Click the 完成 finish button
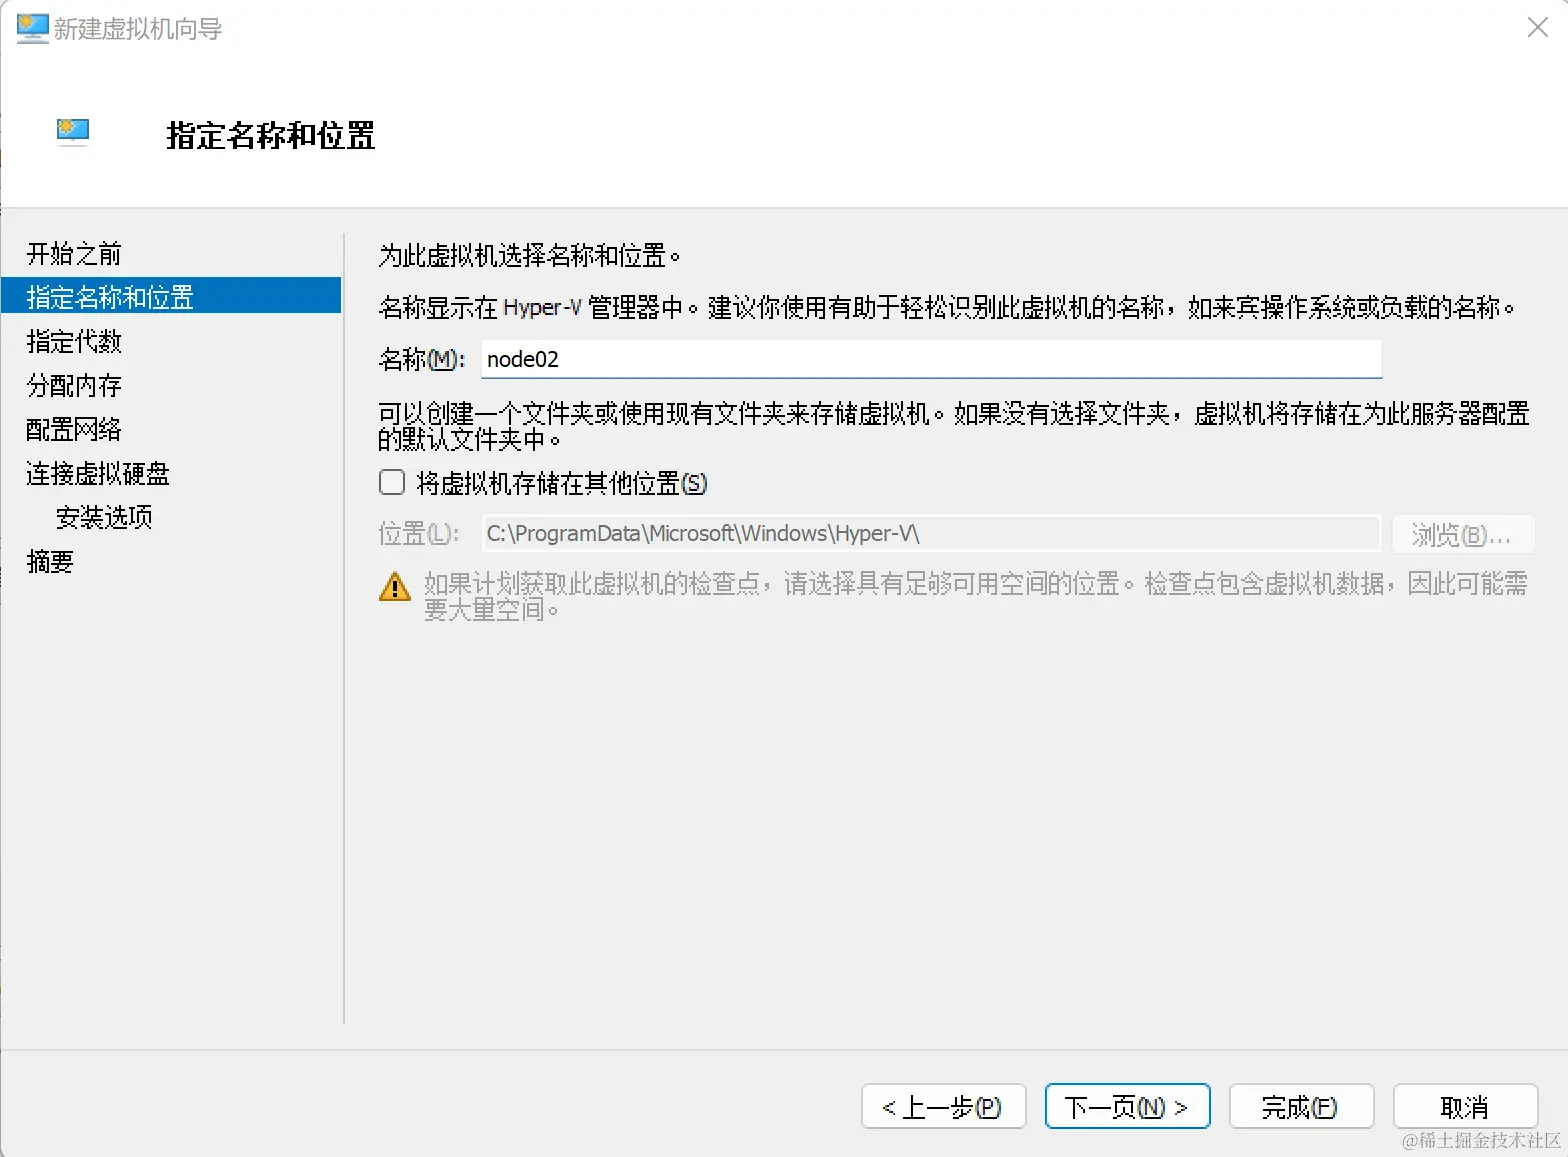Screen dimensions: 1568x1157 (1301, 1106)
